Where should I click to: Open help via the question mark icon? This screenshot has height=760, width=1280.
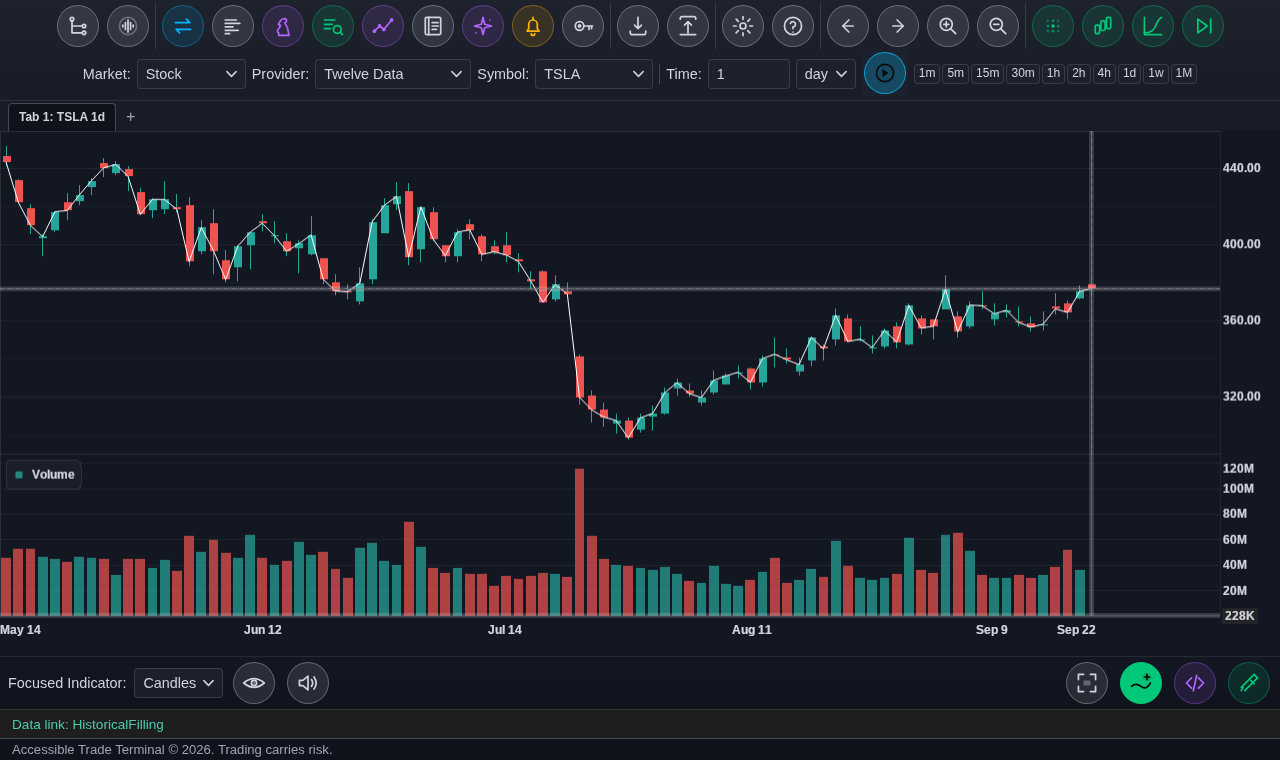click(793, 26)
